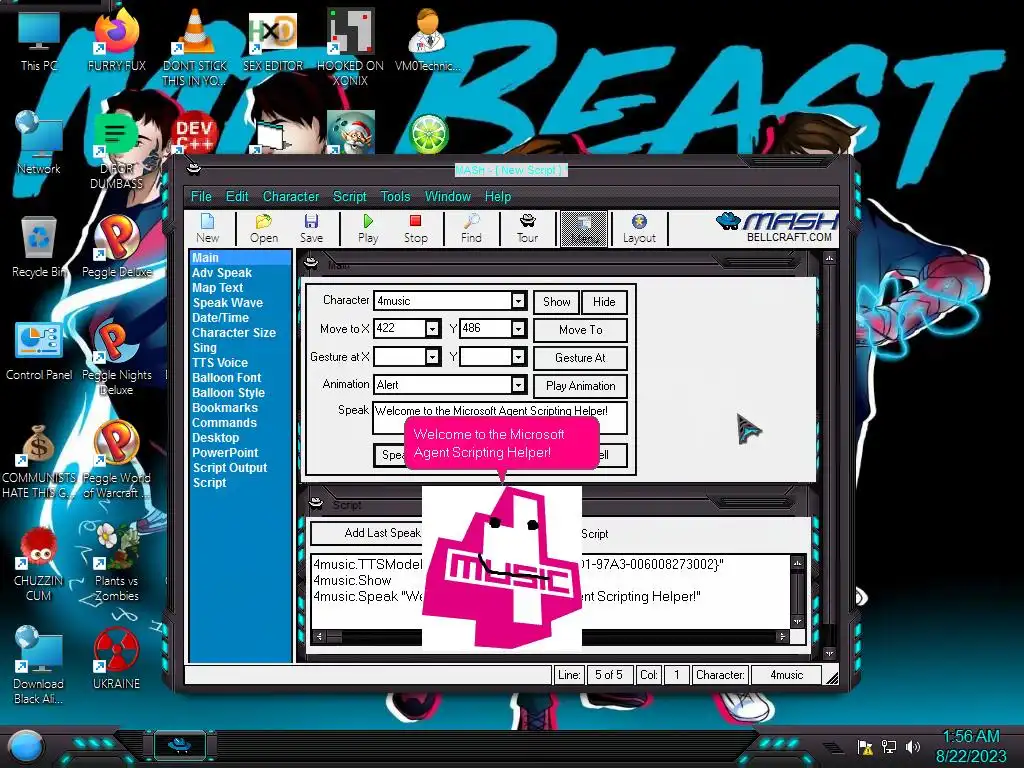Open the Help menu

click(x=498, y=197)
